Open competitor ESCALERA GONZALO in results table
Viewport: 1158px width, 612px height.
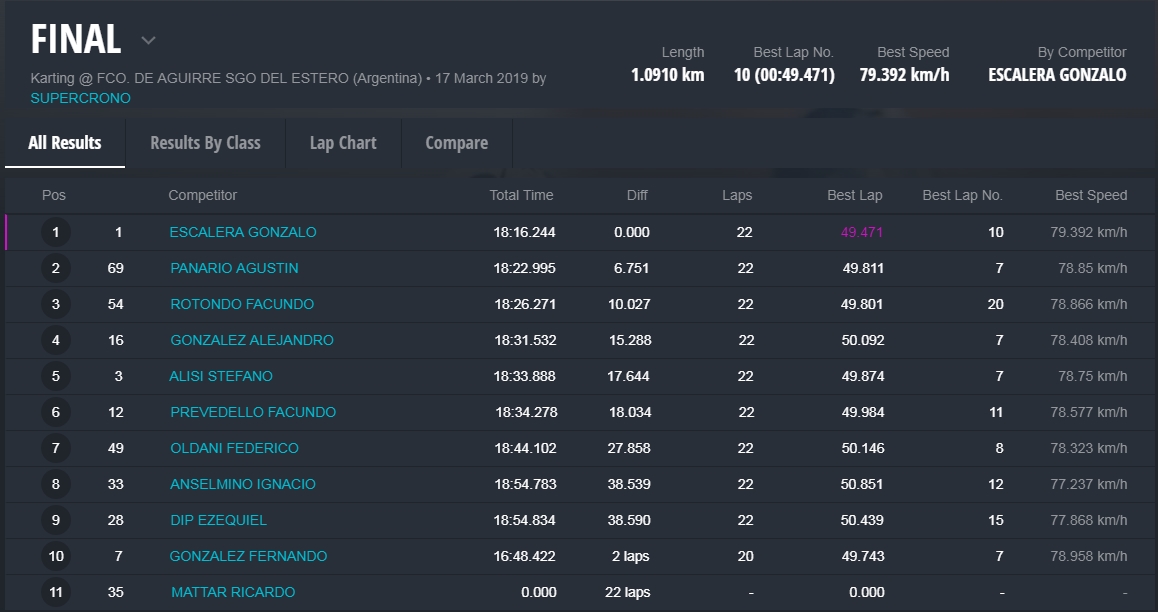coord(243,232)
